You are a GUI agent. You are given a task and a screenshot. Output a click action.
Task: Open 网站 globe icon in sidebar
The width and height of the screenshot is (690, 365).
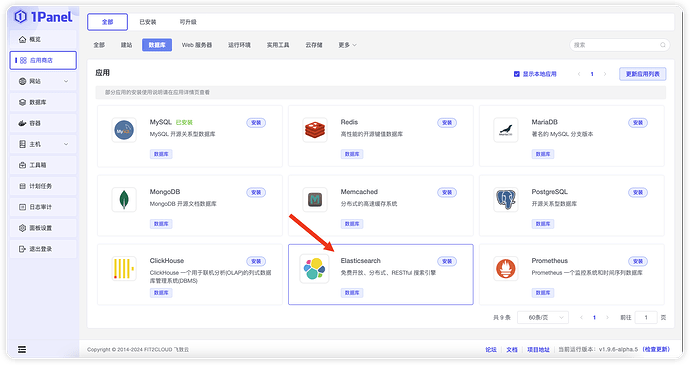[22, 81]
